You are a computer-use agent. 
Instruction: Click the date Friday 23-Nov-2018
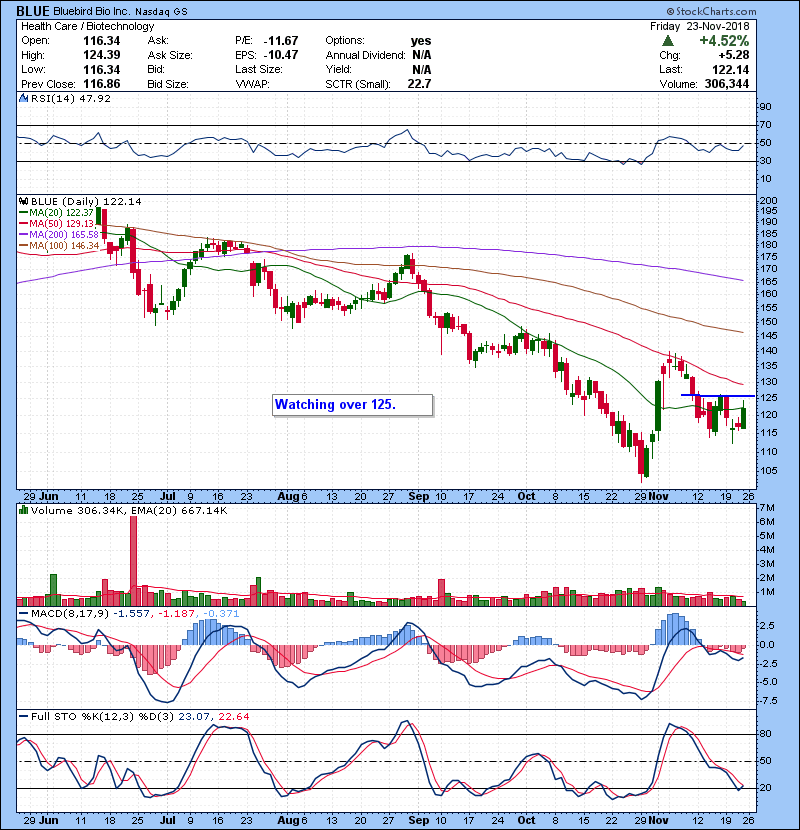point(699,26)
